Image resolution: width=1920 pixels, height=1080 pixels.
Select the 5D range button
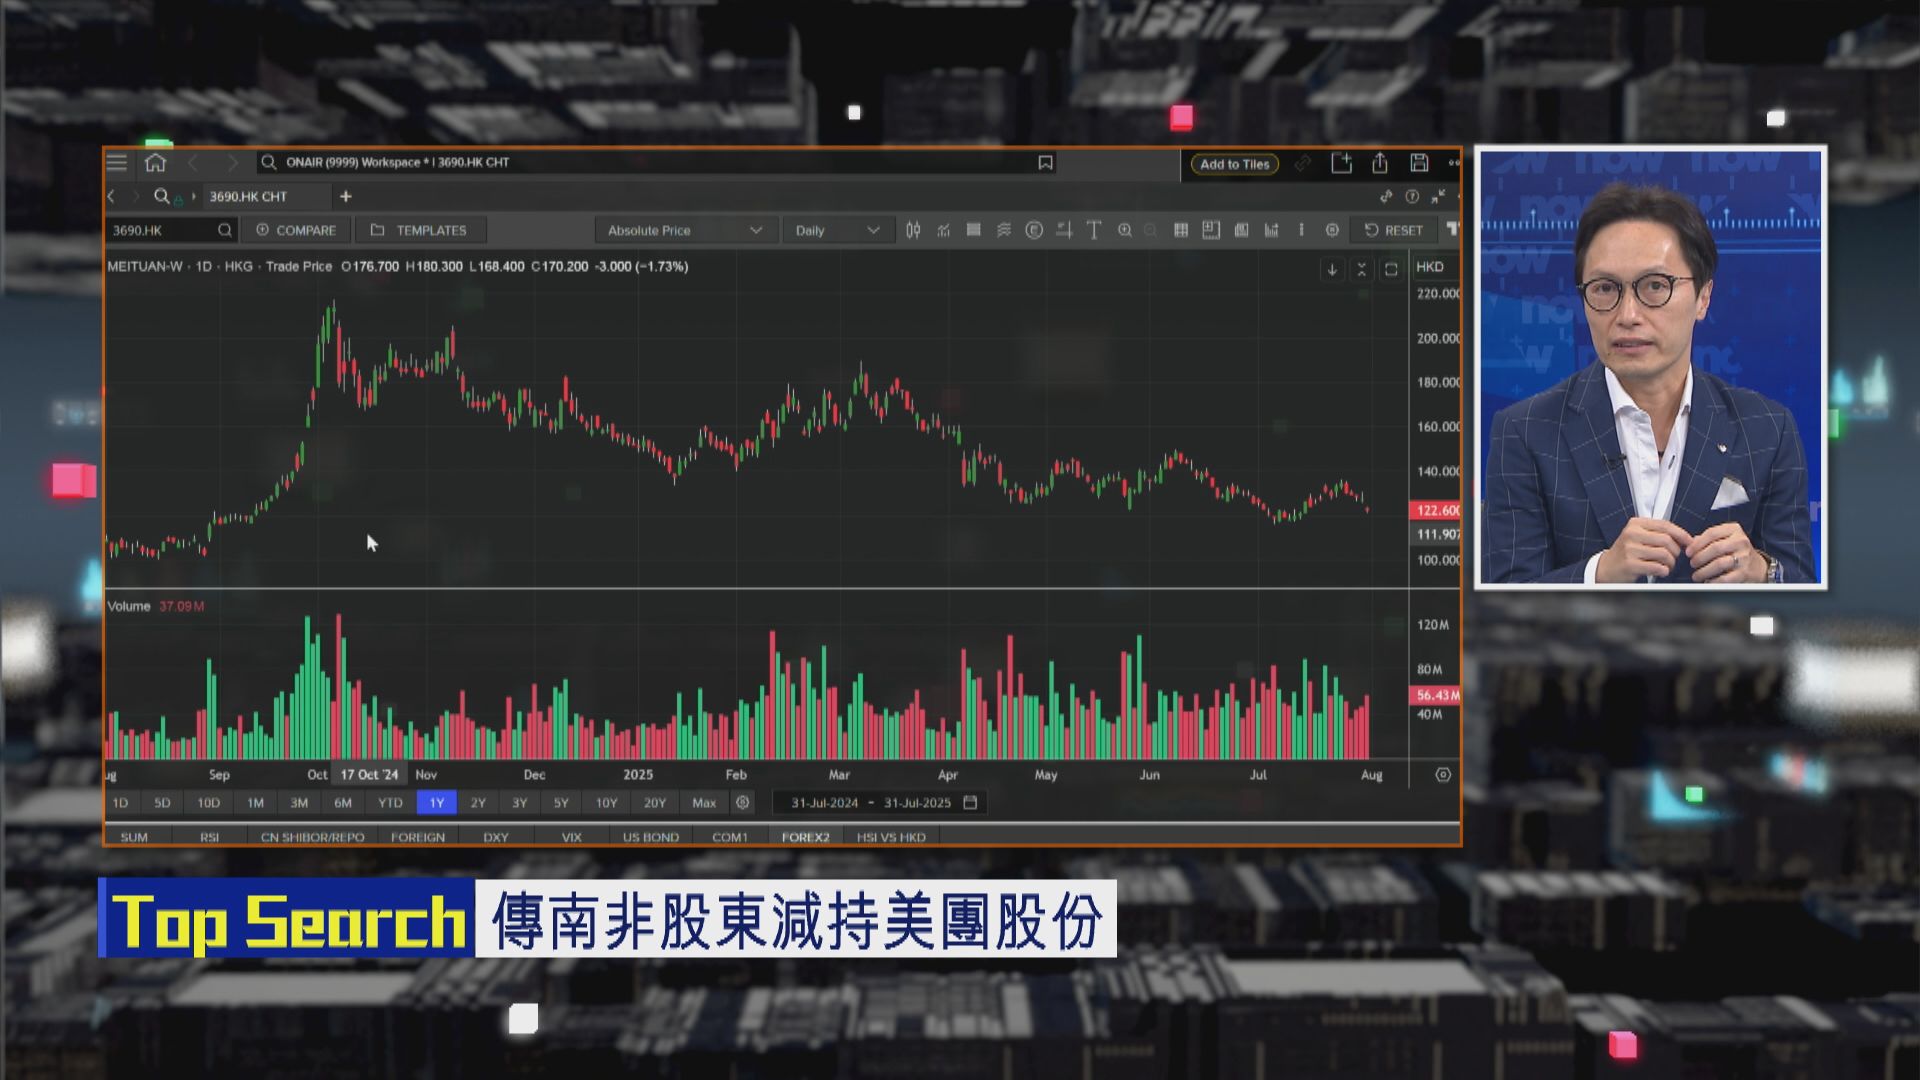tap(162, 802)
